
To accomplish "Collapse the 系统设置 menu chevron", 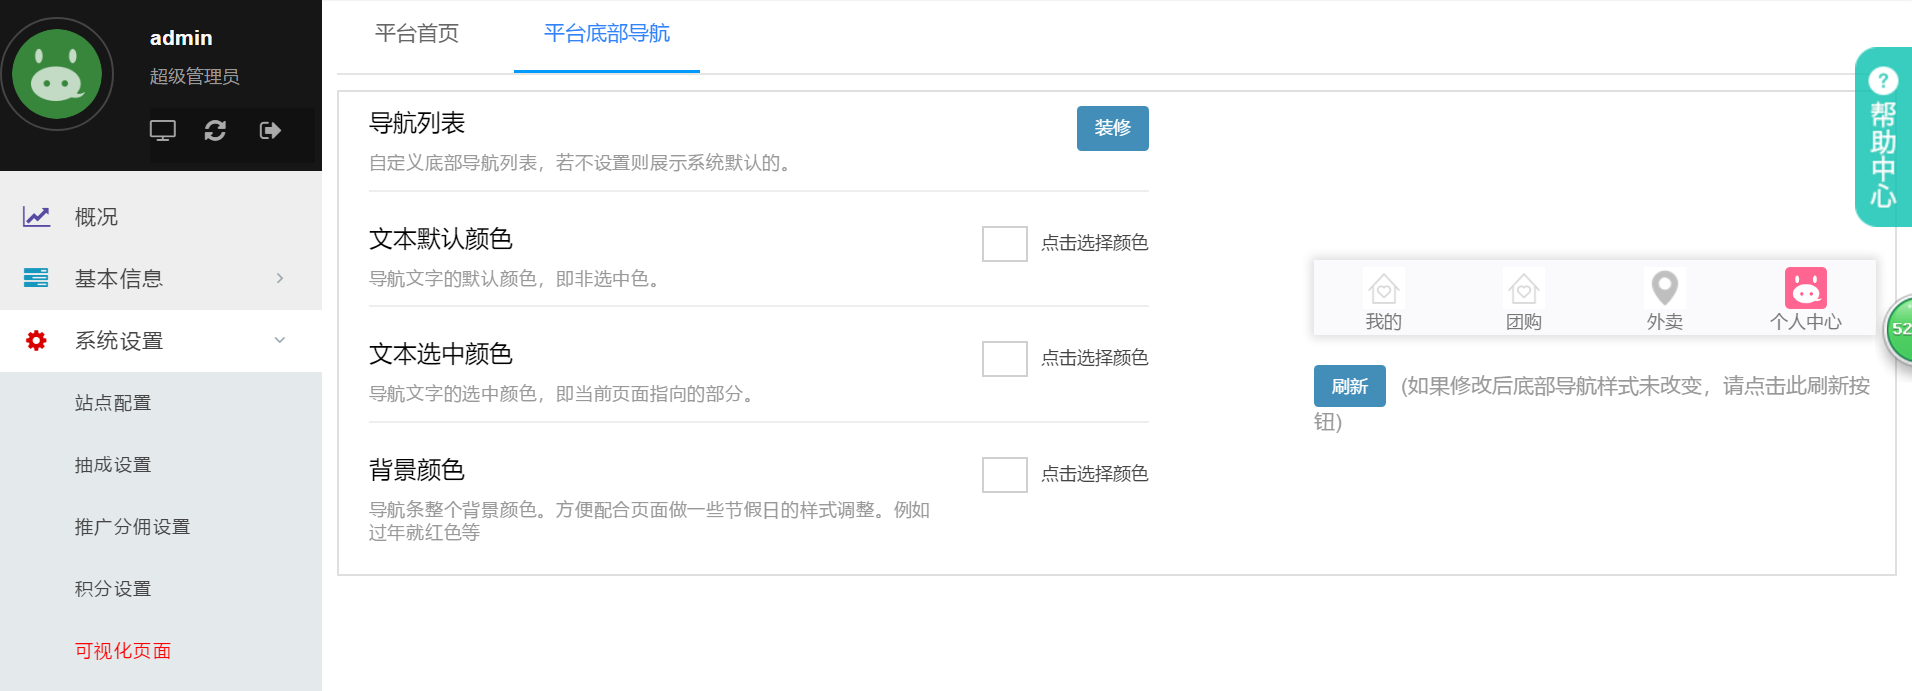I will click(280, 340).
